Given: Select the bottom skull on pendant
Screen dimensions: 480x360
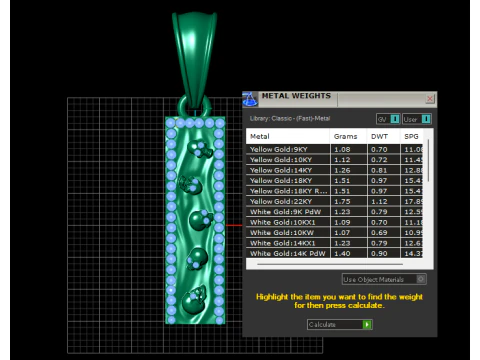Looking at the screenshot, I should [195, 300].
